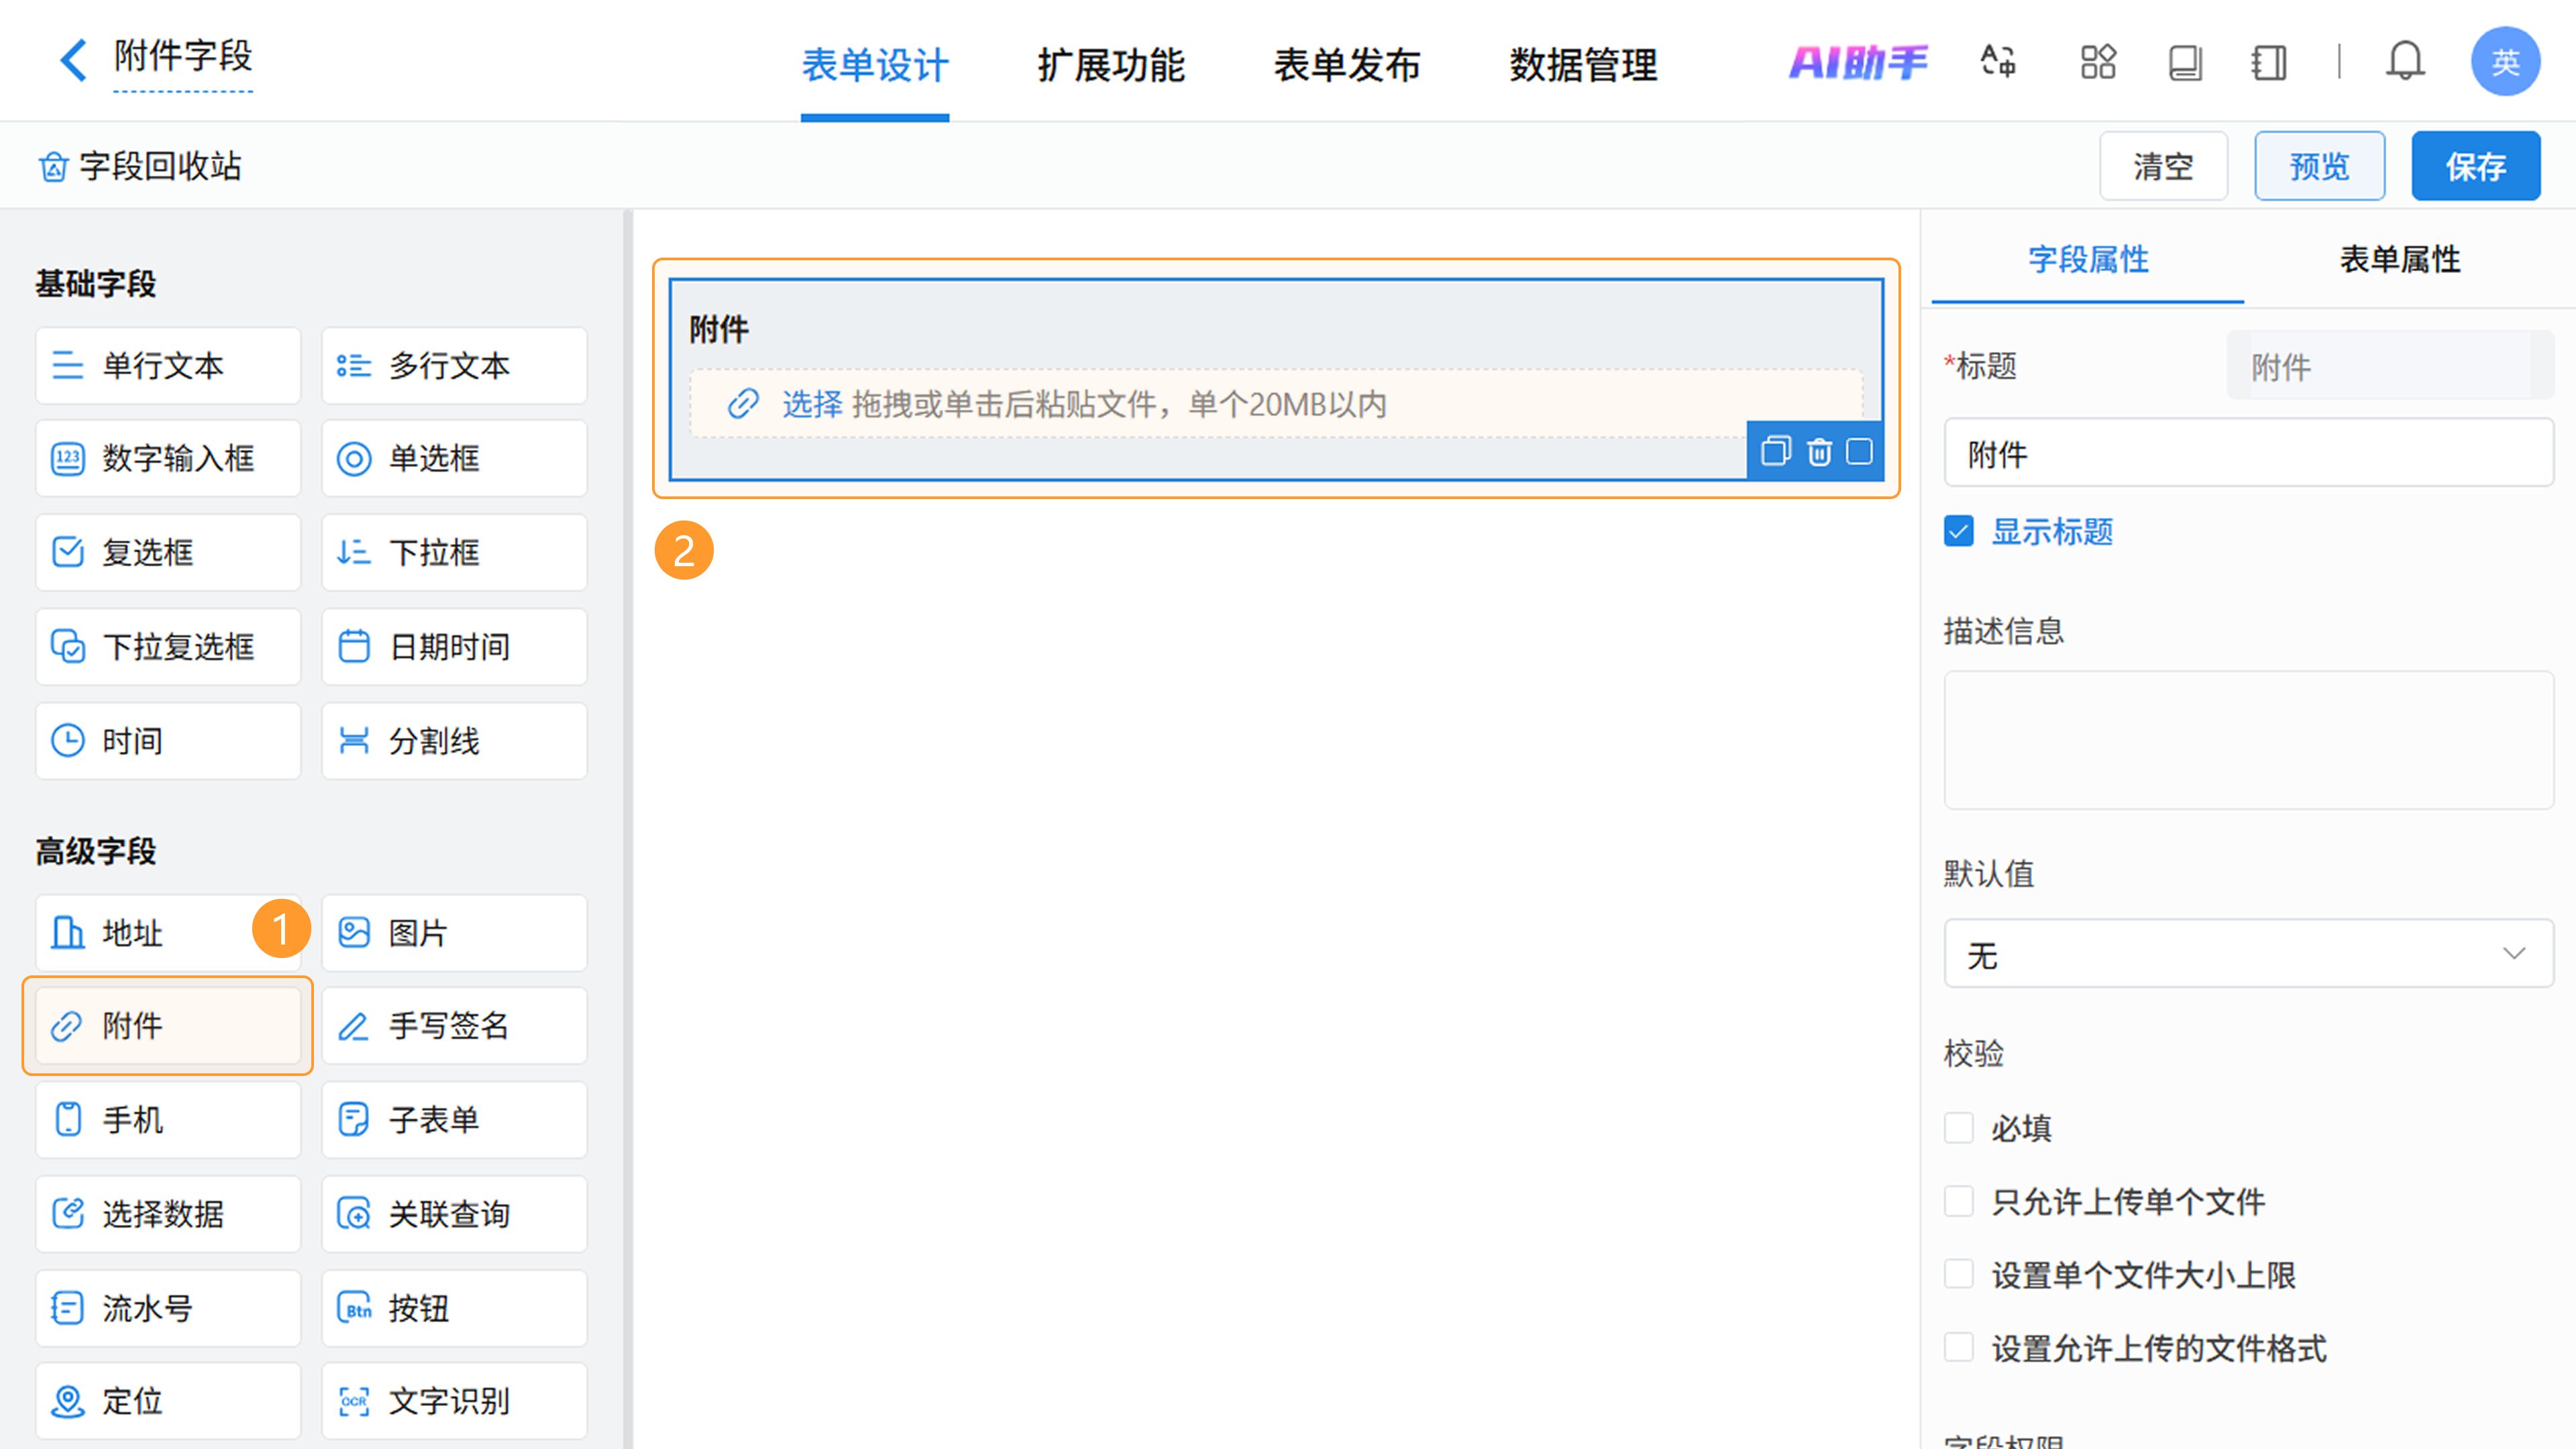2576x1449 pixels.
Task: Open the translation language icon
Action: point(1998,62)
